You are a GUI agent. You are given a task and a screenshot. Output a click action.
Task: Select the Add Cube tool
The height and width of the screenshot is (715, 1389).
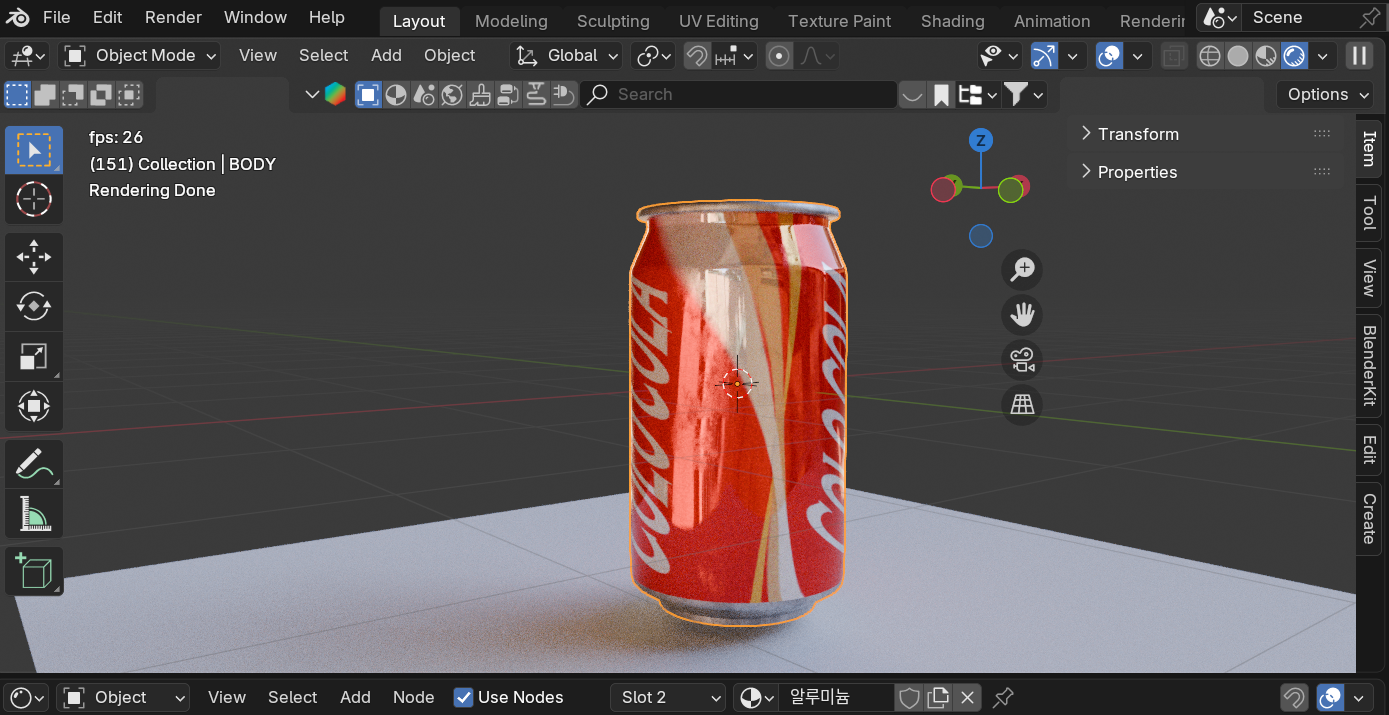[x=34, y=571]
